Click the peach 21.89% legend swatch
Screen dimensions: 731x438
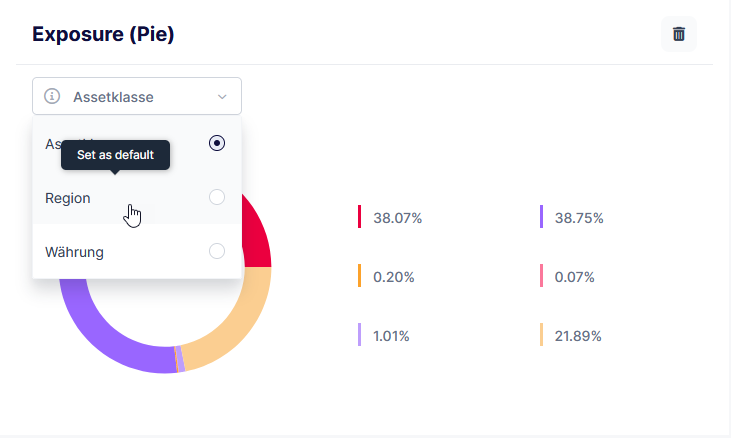[541, 335]
